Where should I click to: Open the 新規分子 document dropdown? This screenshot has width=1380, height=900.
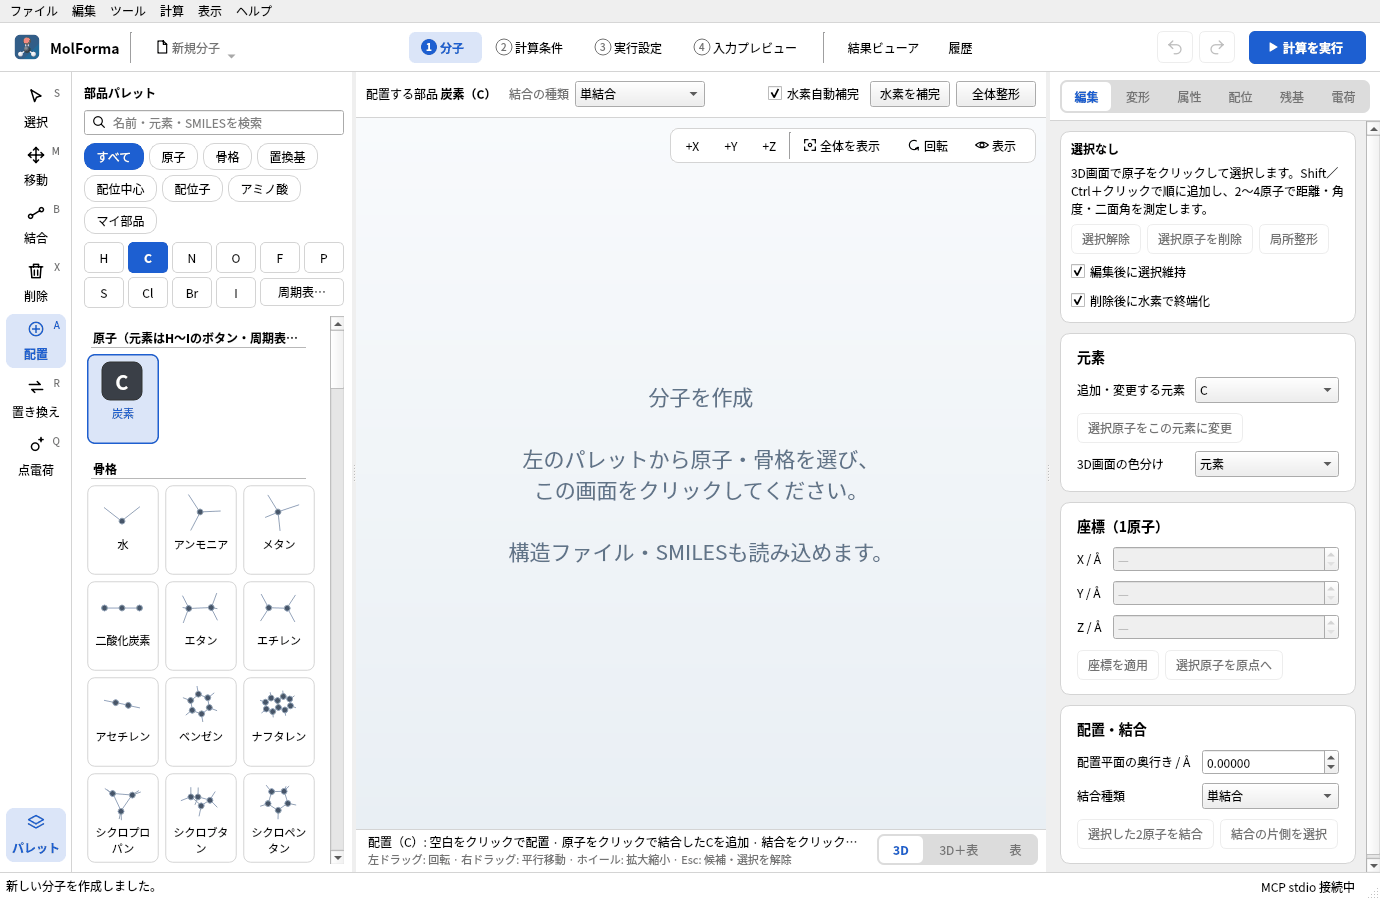coord(196,48)
